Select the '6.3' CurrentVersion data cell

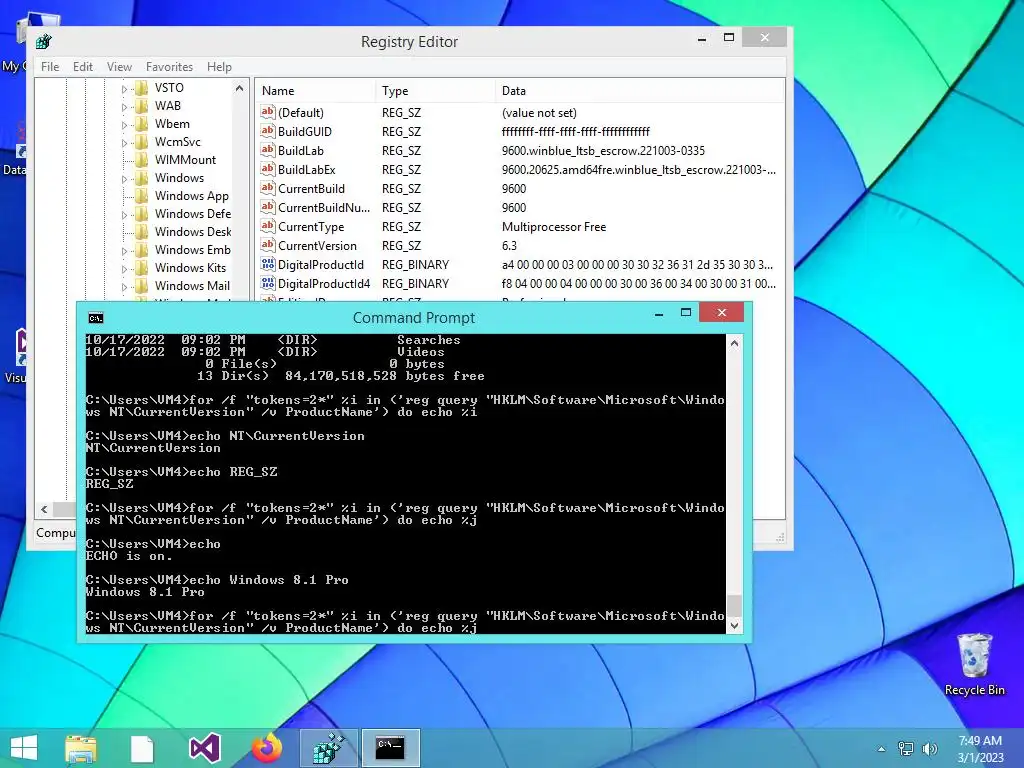pos(509,246)
